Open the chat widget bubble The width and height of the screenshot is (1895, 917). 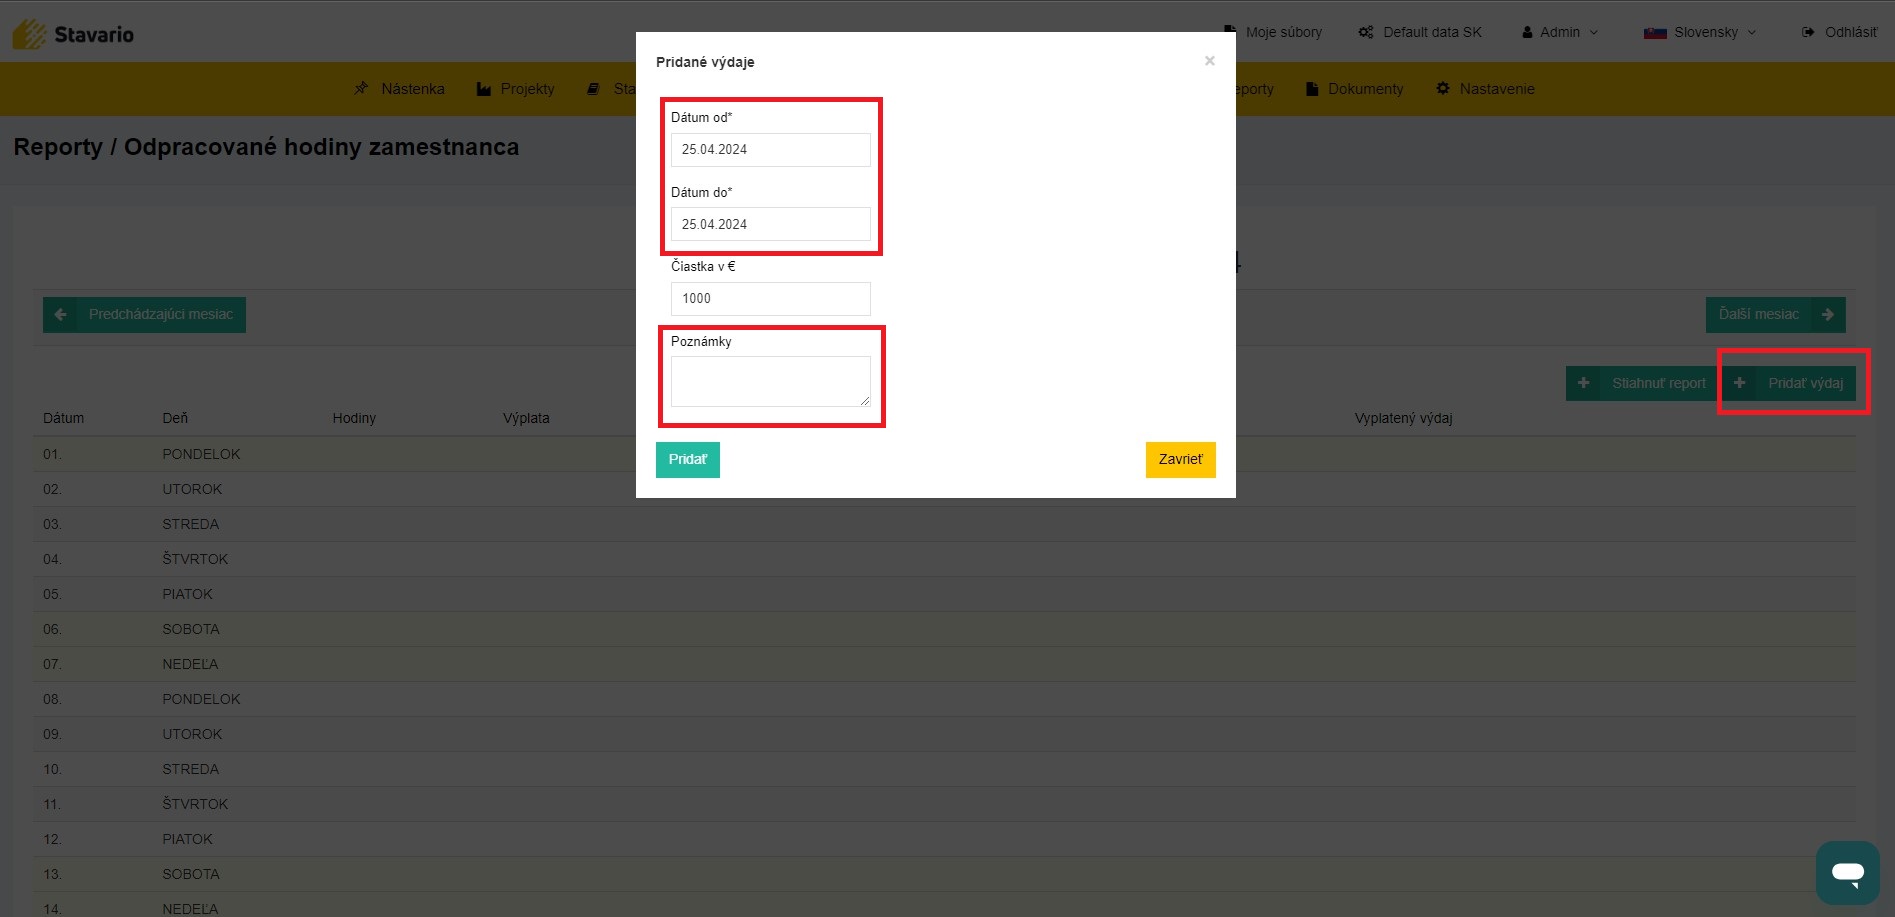(1848, 873)
